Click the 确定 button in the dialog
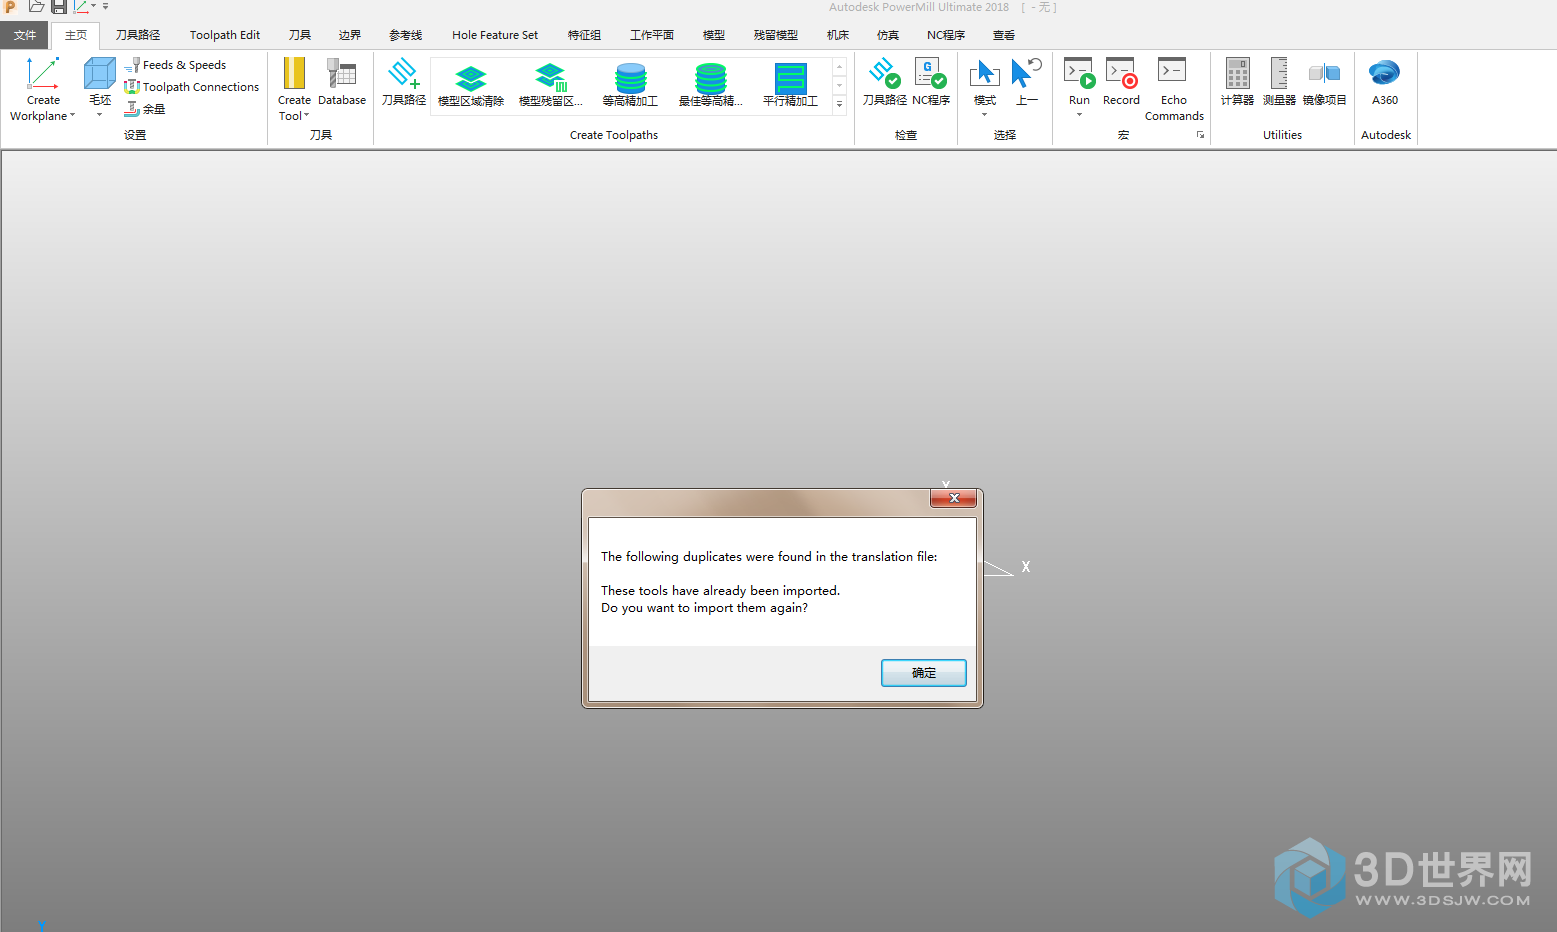 924,673
